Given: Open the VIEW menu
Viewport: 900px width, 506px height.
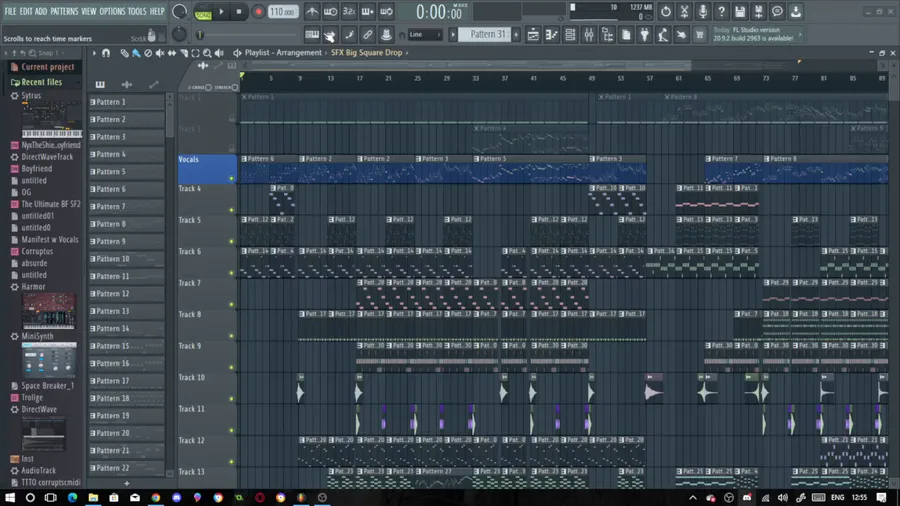Looking at the screenshot, I should (x=88, y=11).
